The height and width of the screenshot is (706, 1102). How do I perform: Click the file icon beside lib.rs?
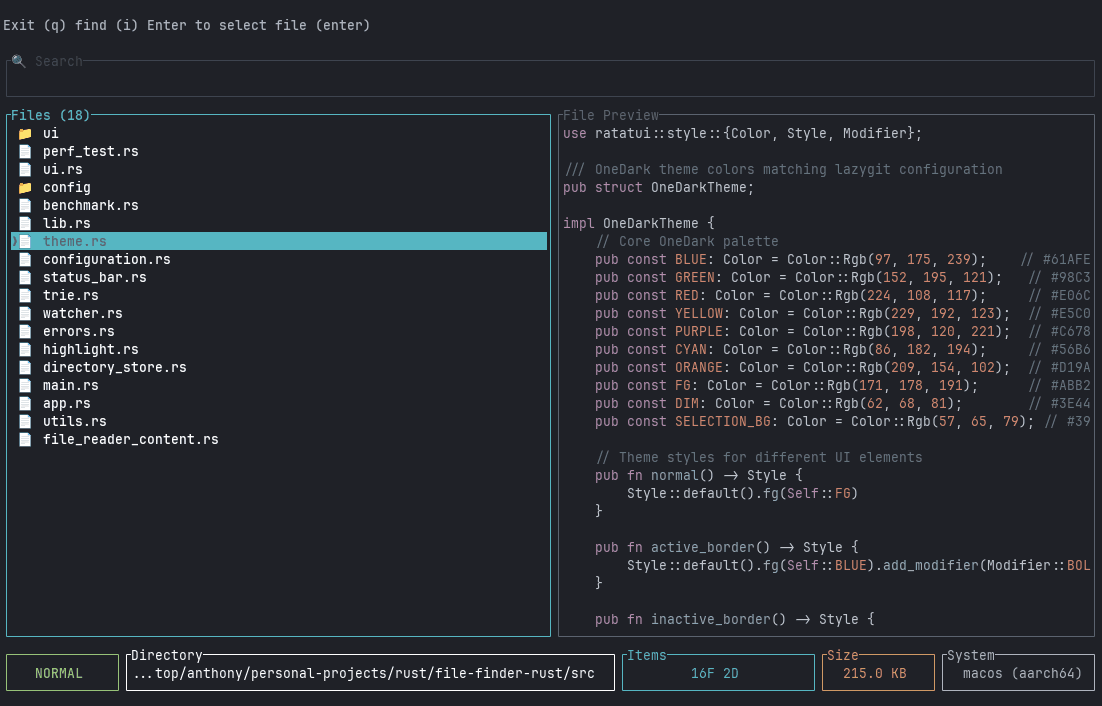coord(24,223)
